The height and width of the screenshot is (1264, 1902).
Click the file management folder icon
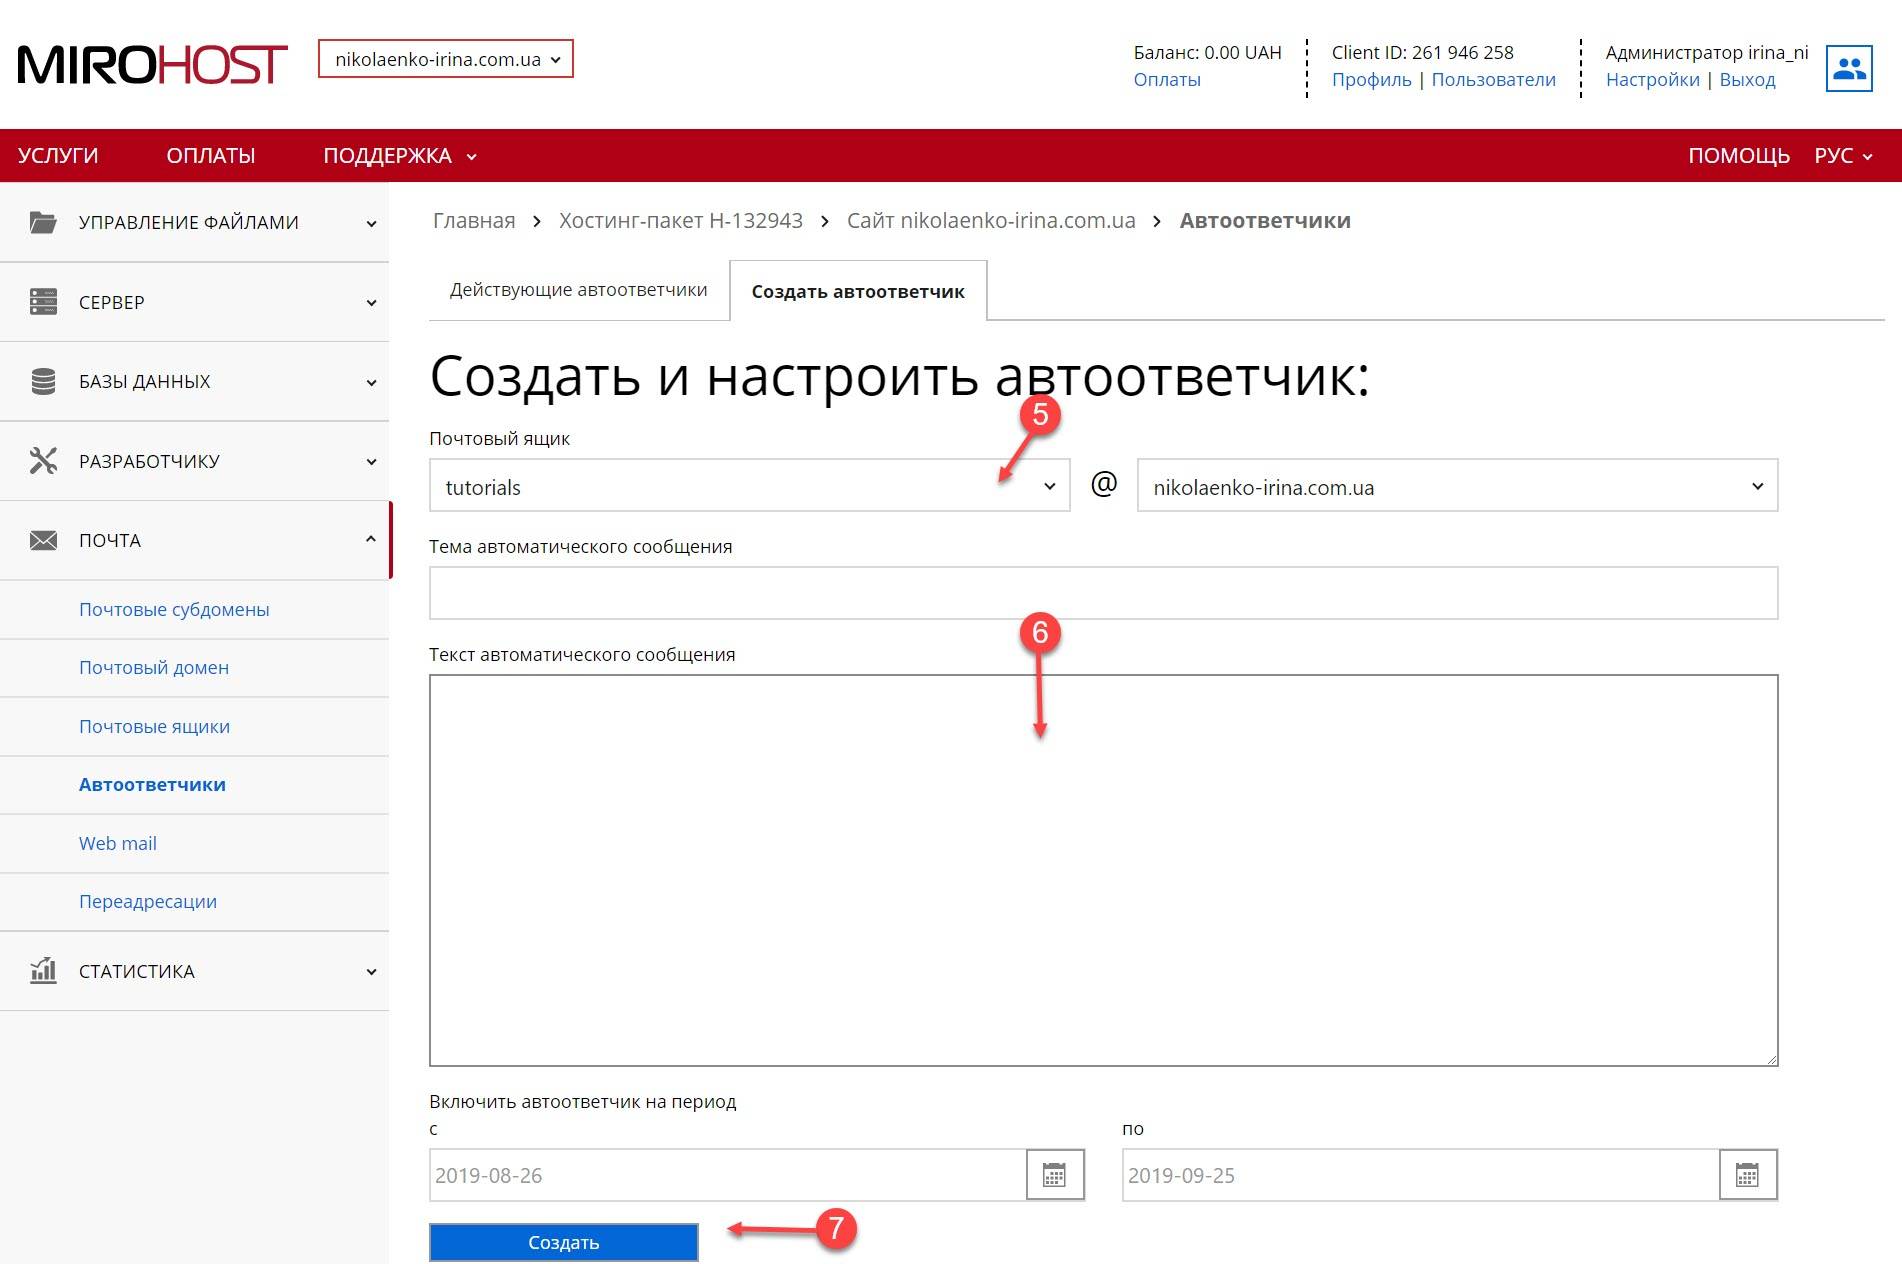click(43, 222)
